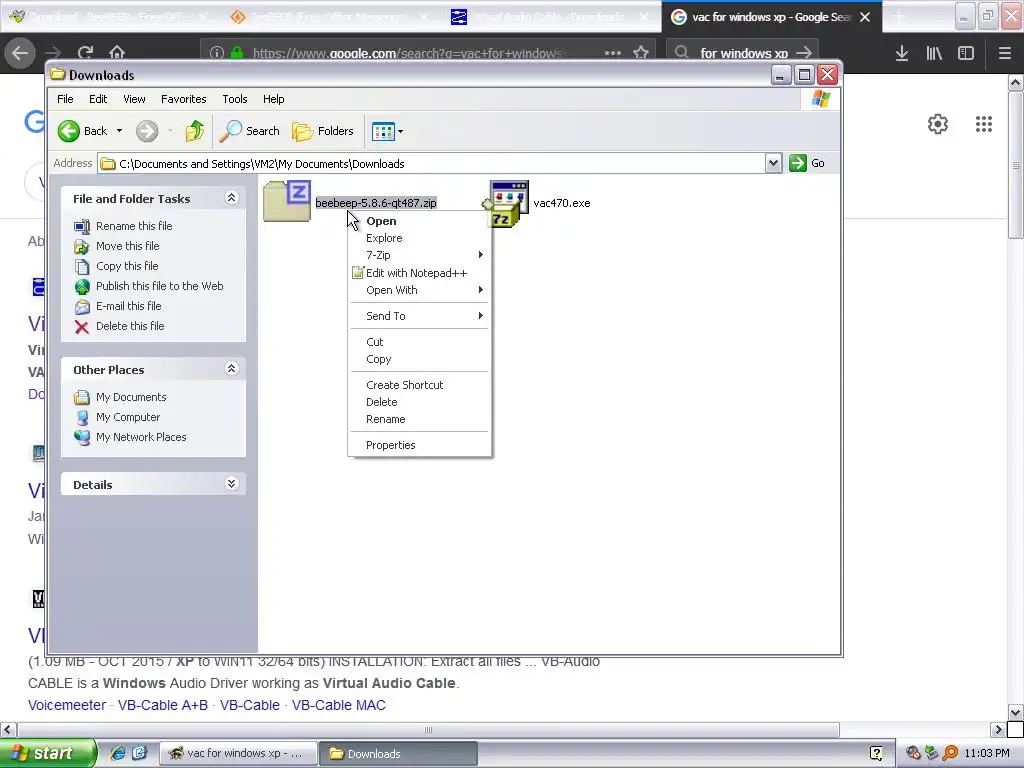Click the Windows Start button

[x=47, y=754]
